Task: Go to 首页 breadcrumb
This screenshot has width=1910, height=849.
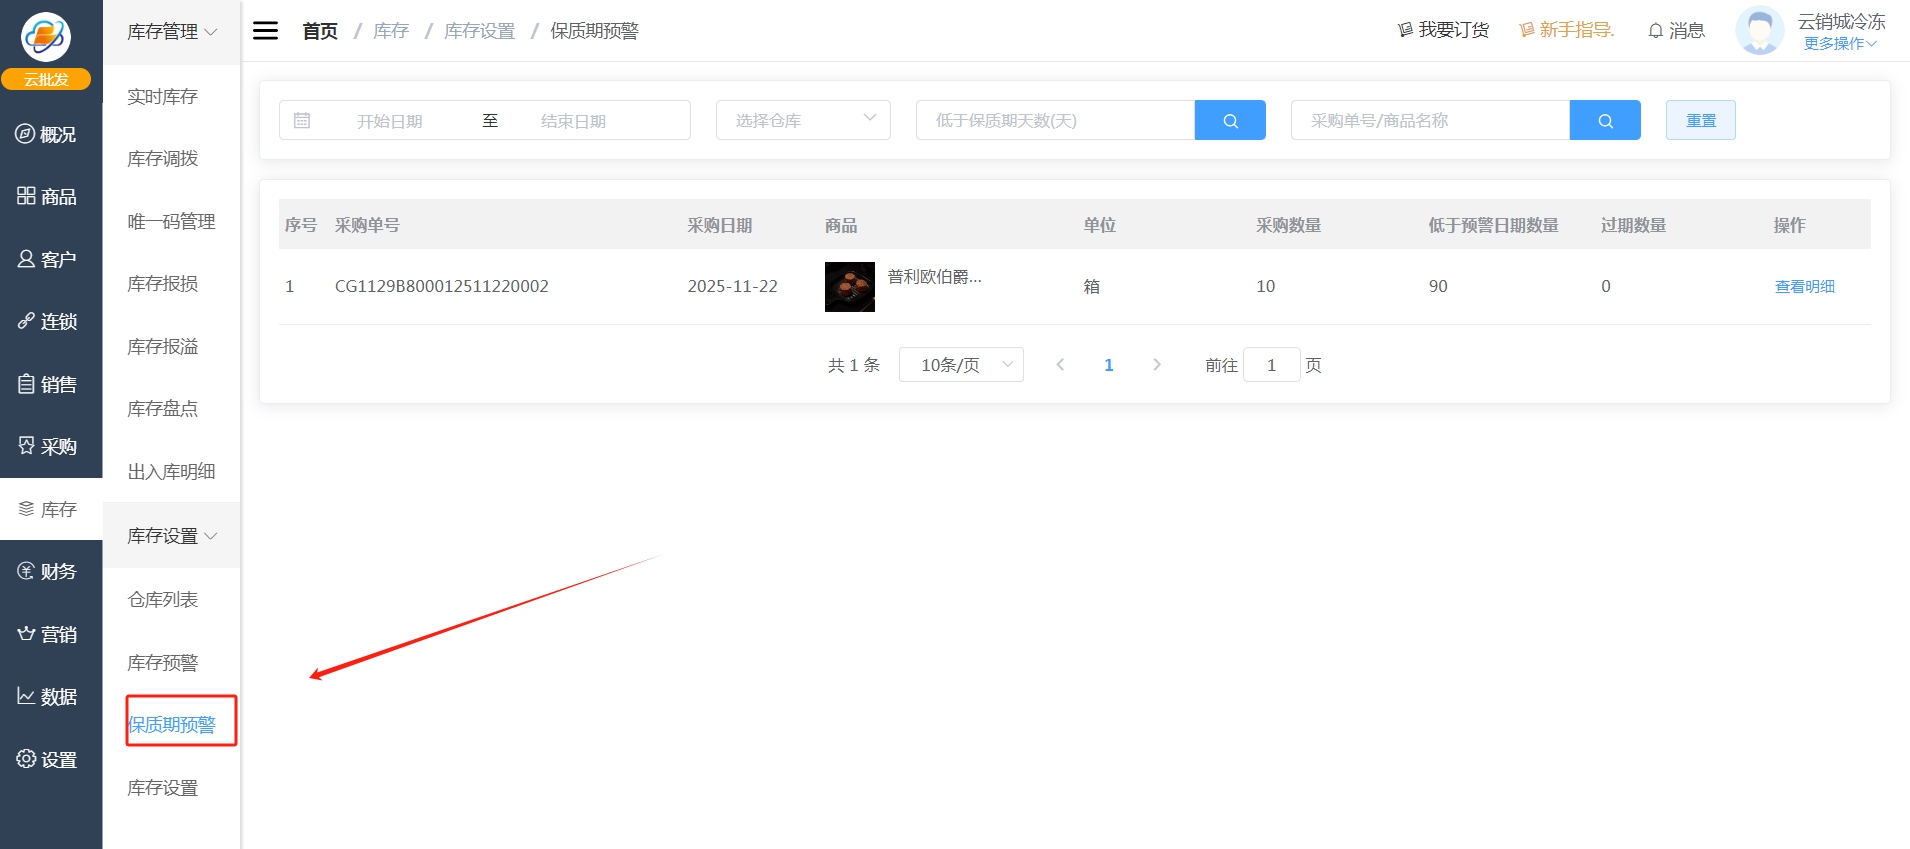Action: pos(320,31)
